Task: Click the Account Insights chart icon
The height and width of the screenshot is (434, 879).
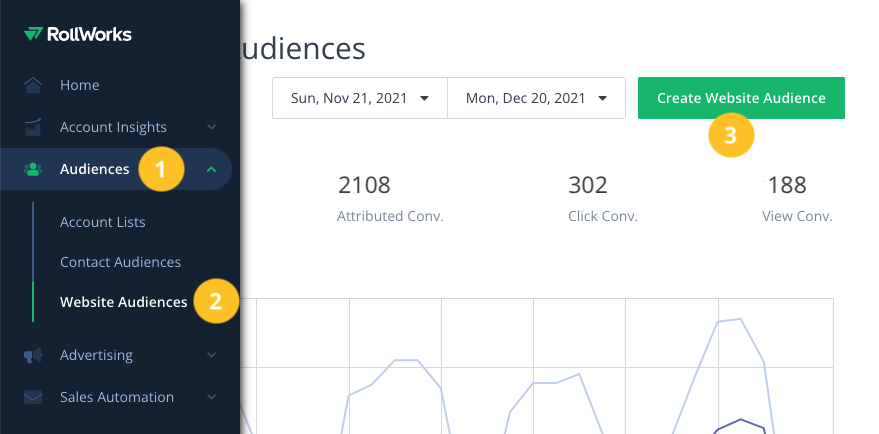Action: [x=34, y=127]
